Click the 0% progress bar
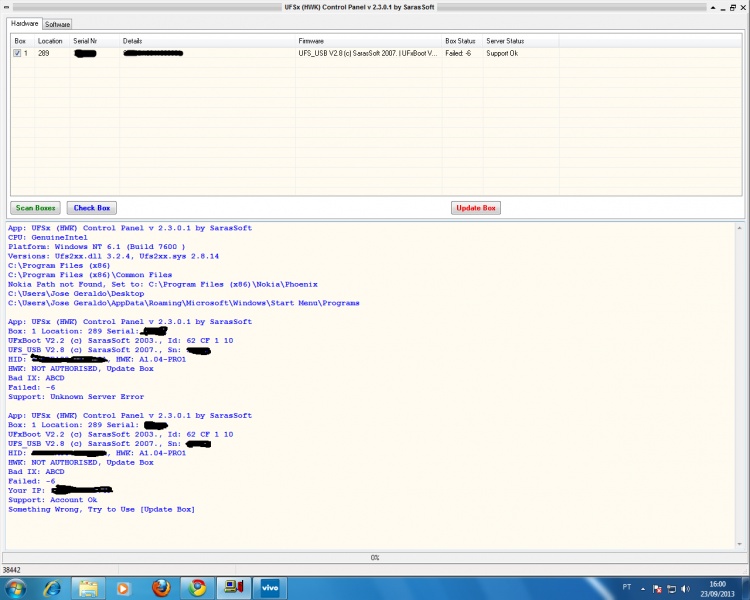 pyautogui.click(x=375, y=557)
